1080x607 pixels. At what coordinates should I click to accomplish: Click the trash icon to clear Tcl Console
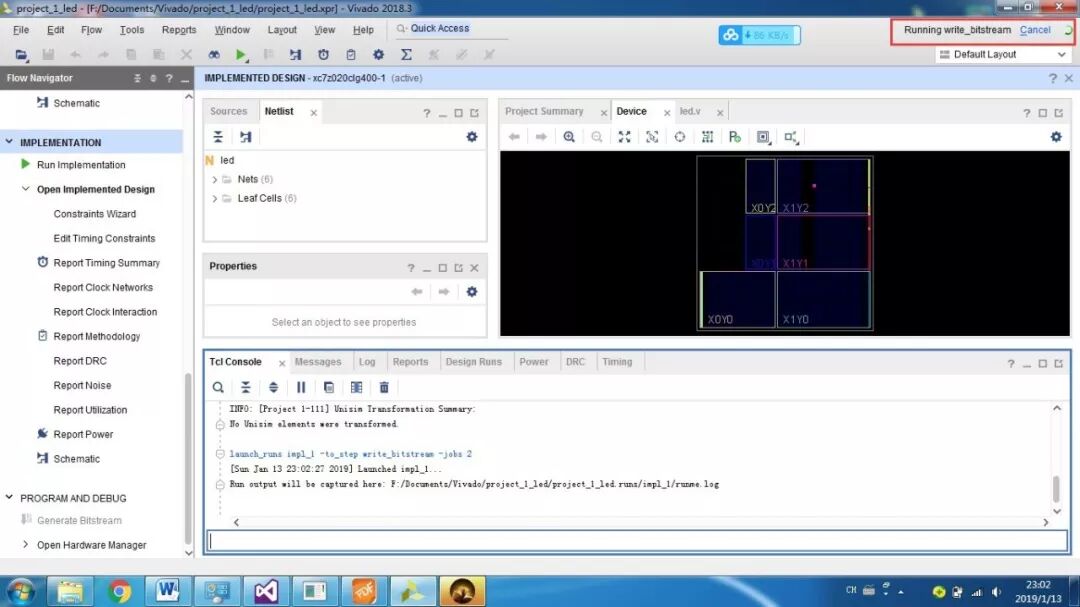click(x=384, y=387)
